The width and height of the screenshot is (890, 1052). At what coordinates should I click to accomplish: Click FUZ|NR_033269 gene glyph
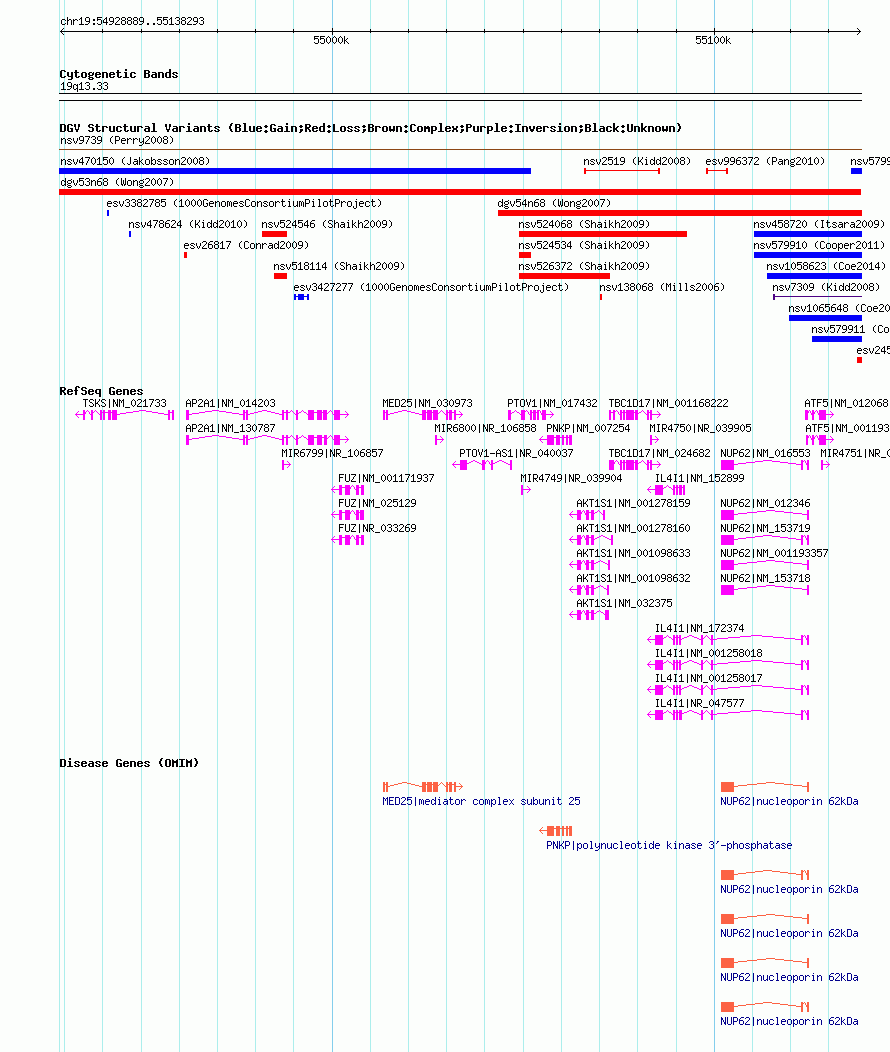pyautogui.click(x=348, y=540)
